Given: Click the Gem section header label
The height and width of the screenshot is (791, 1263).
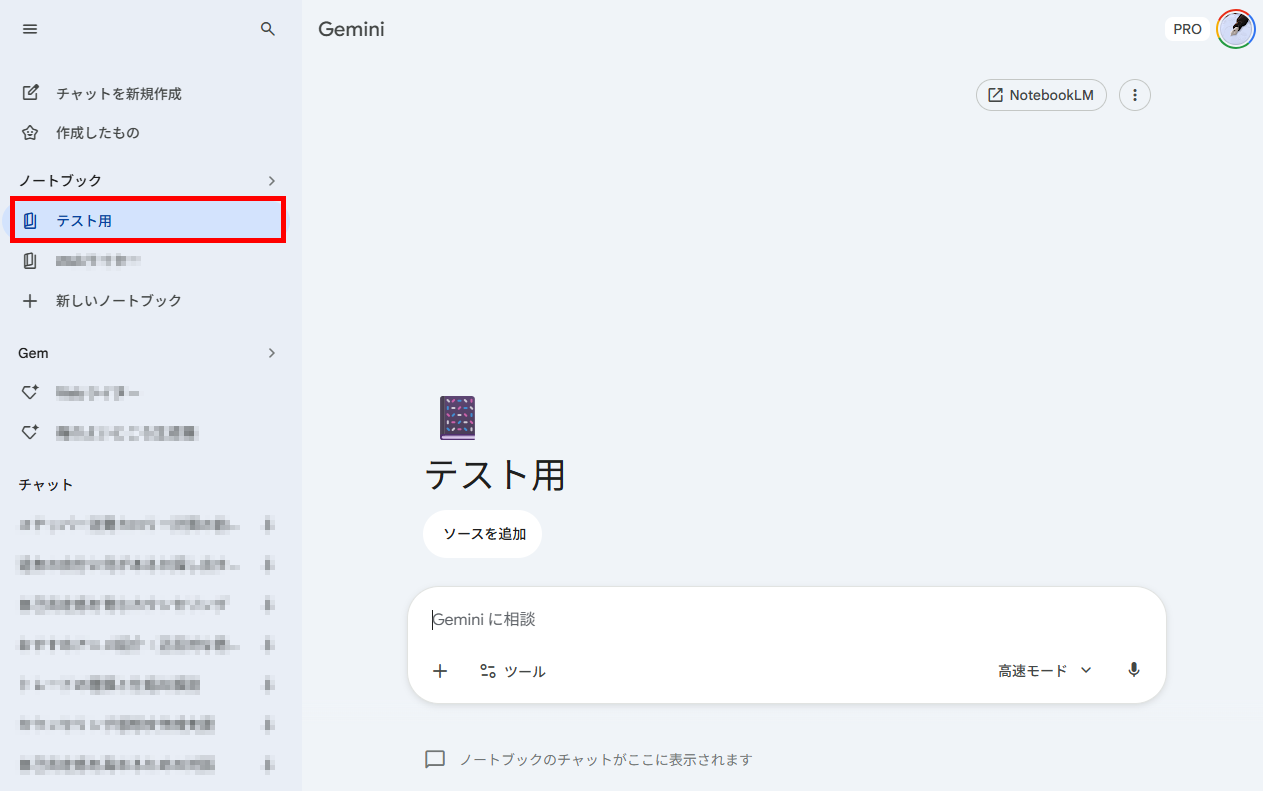Looking at the screenshot, I should point(34,353).
